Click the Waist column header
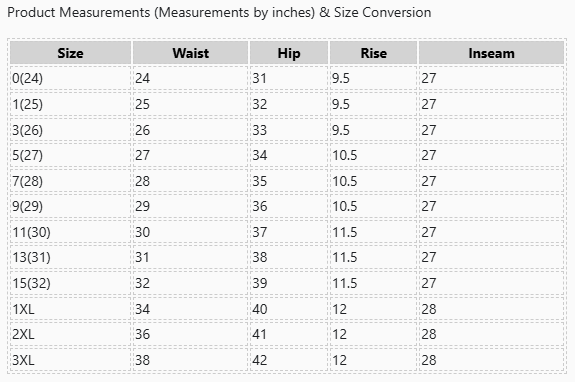This screenshot has width=575, height=382. (x=190, y=53)
